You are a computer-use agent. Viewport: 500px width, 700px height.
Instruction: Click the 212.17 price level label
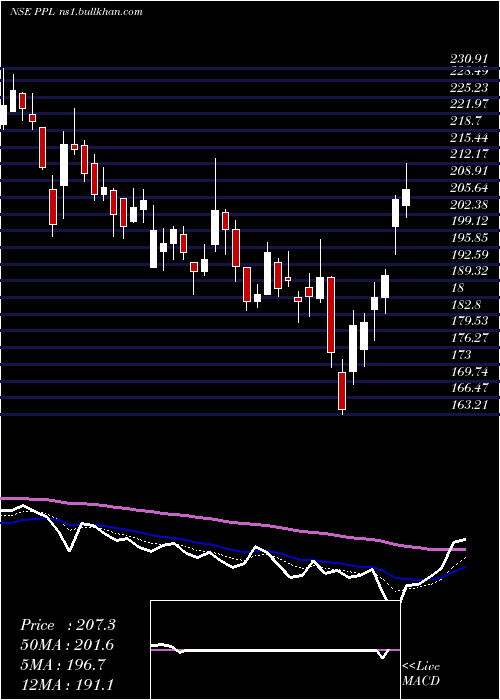point(469,154)
